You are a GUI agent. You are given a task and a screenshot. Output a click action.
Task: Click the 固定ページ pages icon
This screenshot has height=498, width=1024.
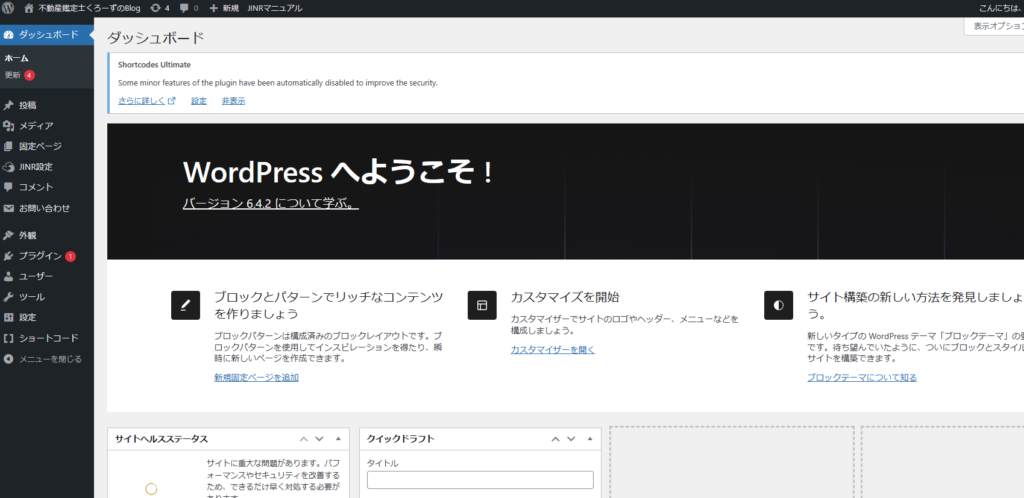(8, 146)
